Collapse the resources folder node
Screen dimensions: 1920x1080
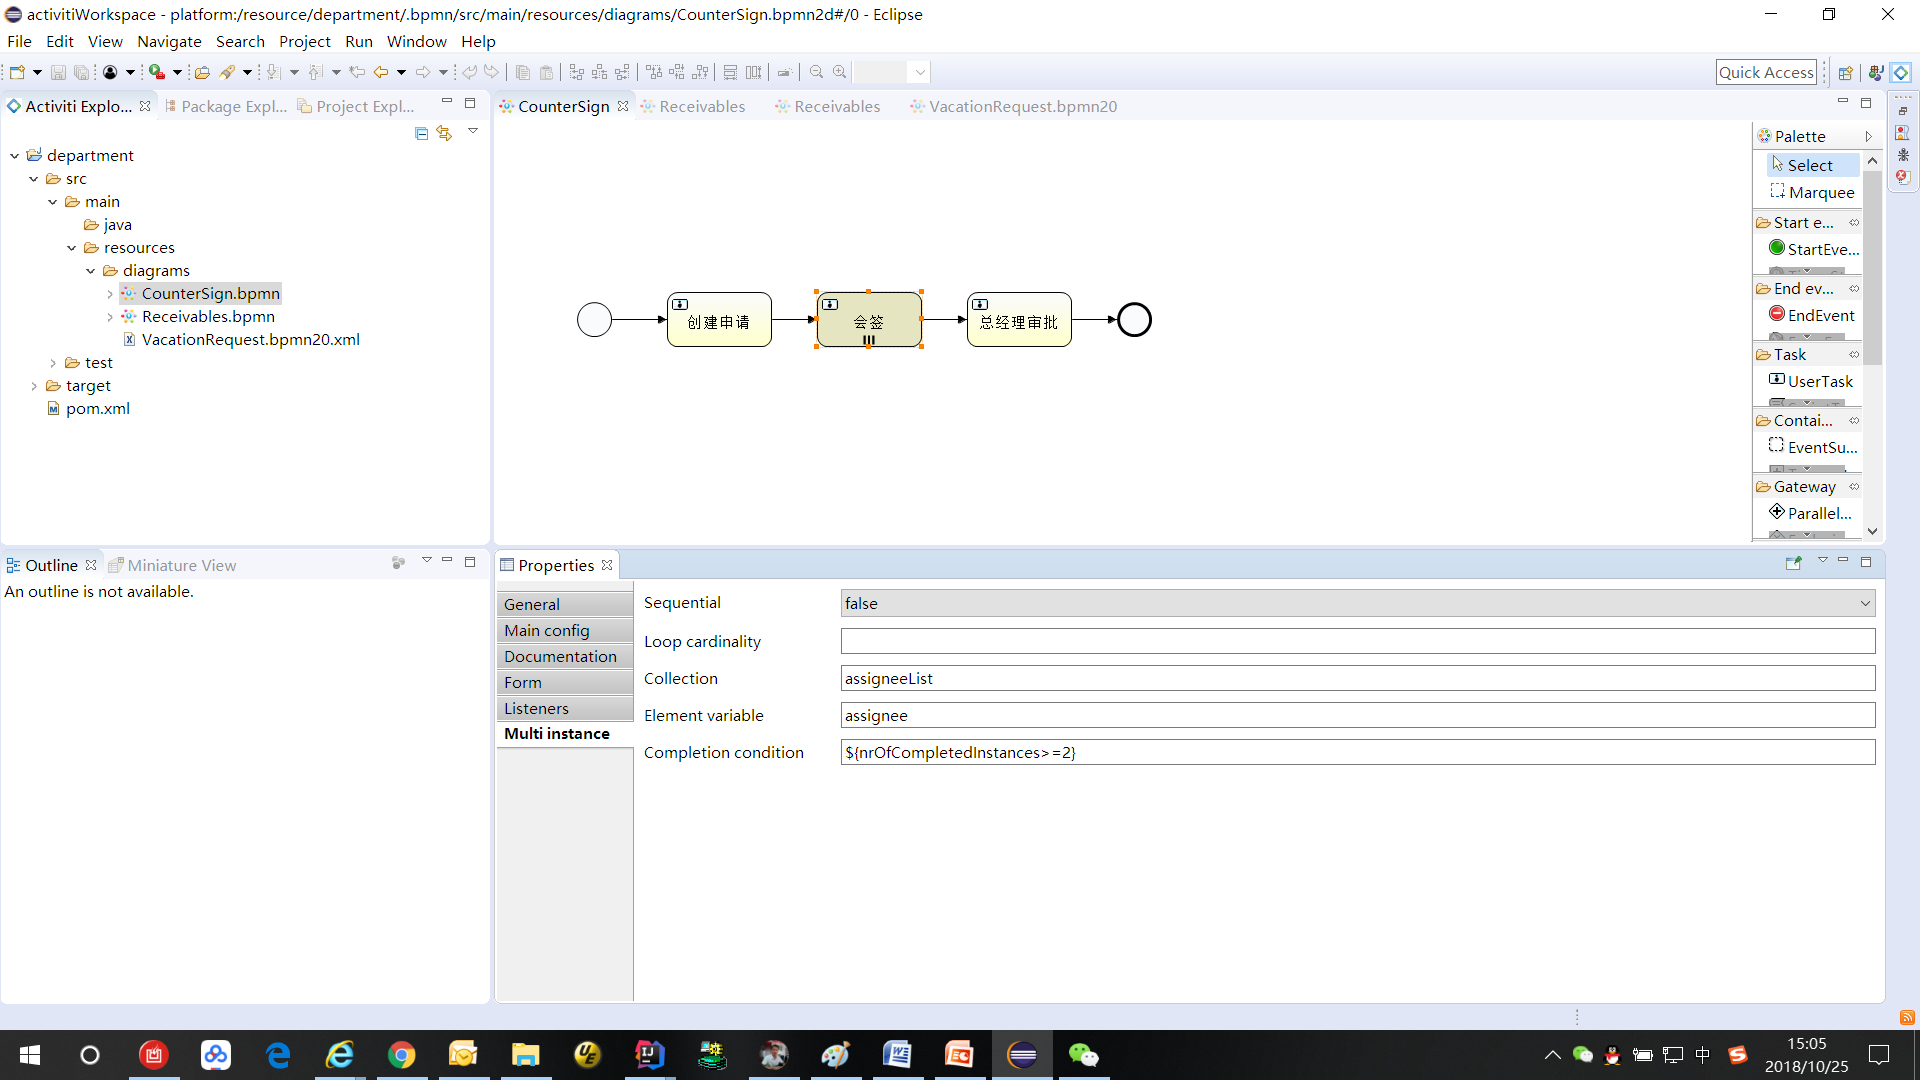pos(72,247)
